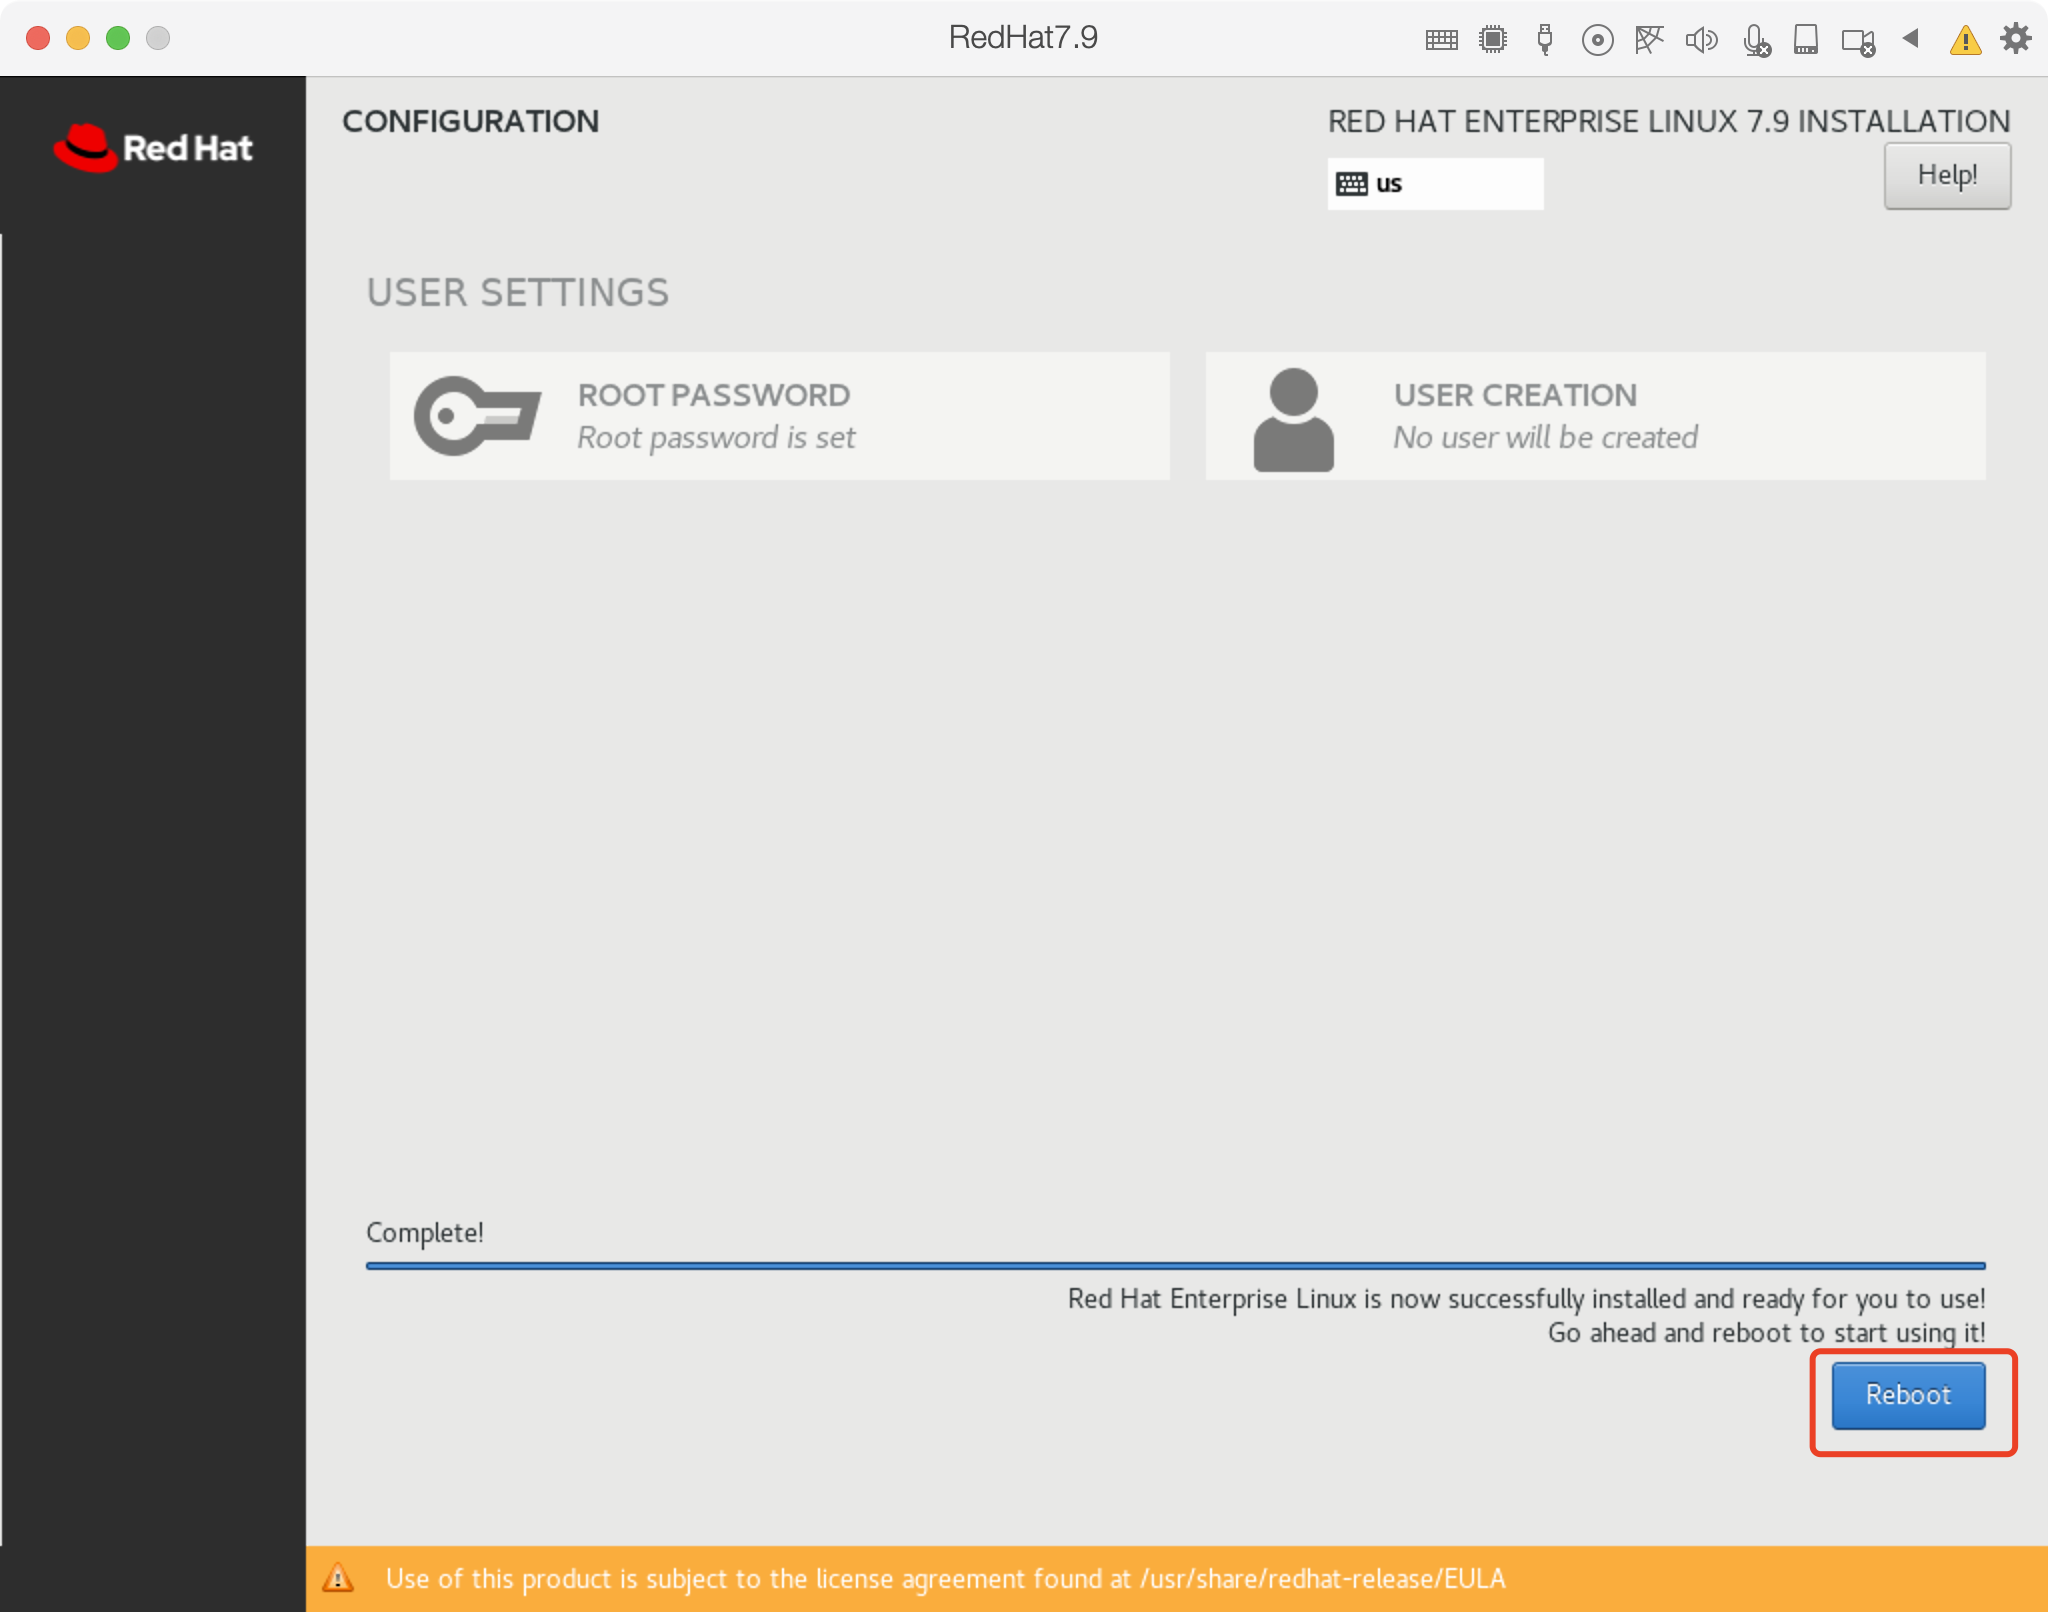Open the Root Password settings
Image resolution: width=2048 pixels, height=1612 pixels.
(779, 416)
